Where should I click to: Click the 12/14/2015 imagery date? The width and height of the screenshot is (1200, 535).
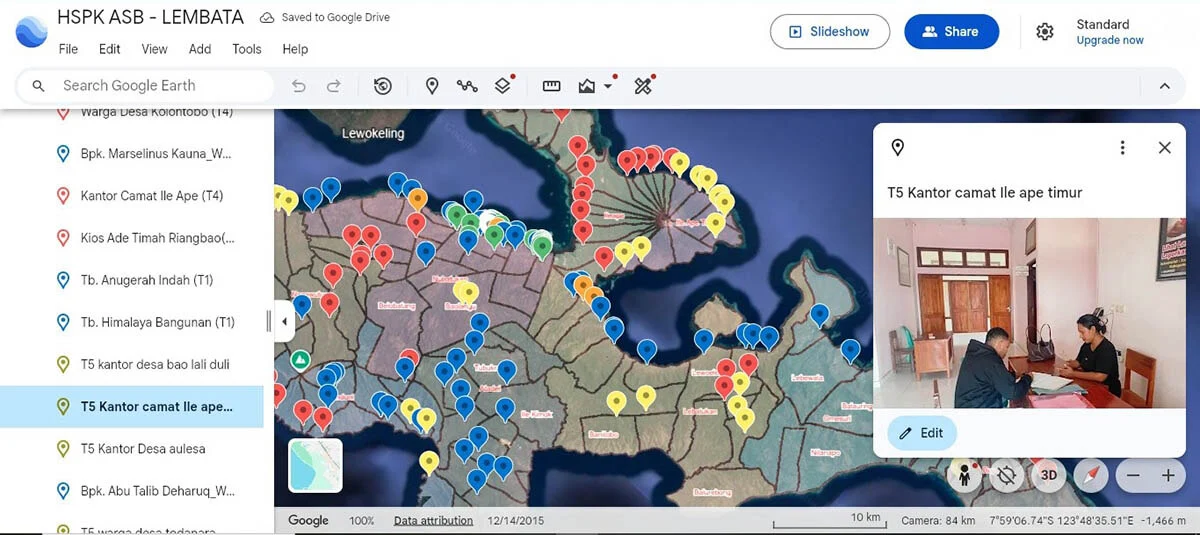[x=516, y=521]
